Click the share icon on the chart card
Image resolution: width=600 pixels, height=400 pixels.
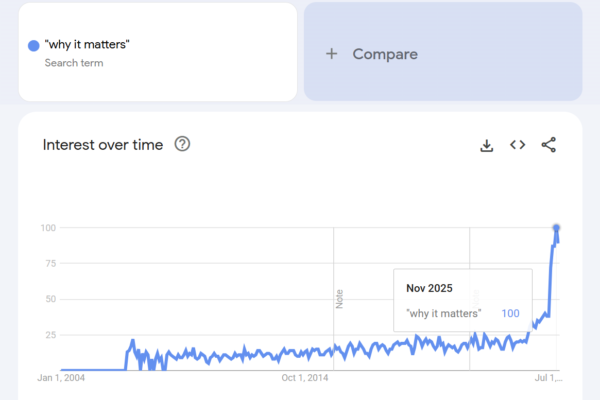[548, 145]
